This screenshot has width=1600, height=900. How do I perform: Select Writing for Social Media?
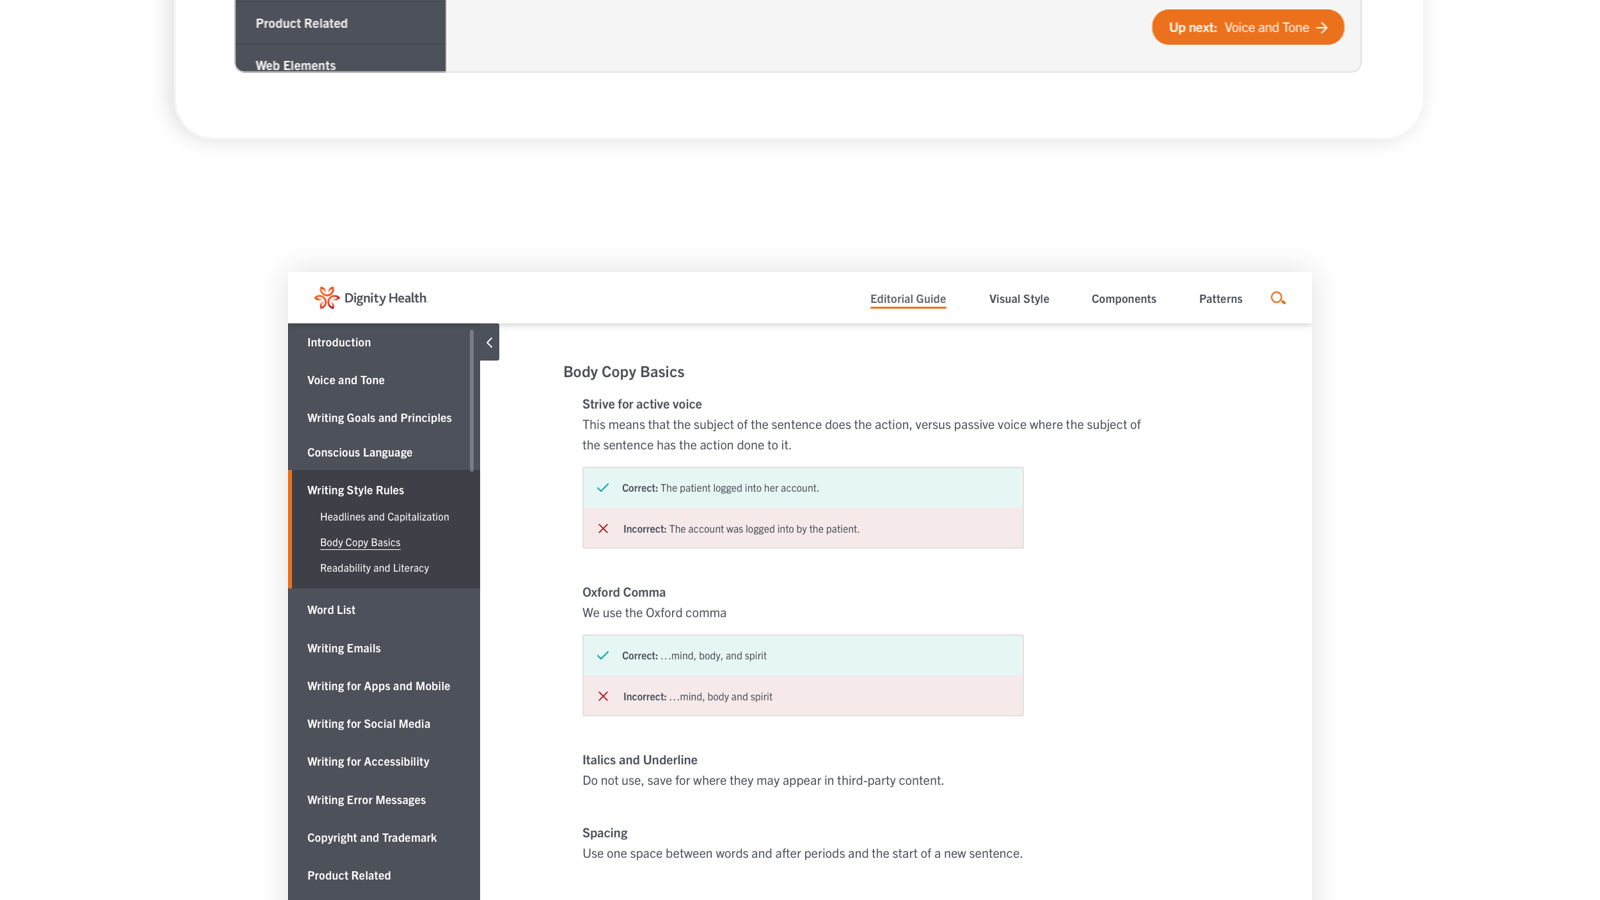pyautogui.click(x=369, y=724)
